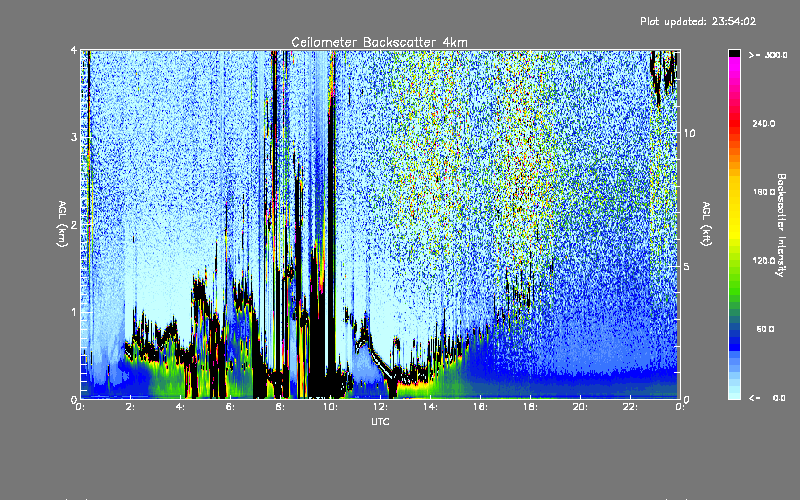The width and height of the screenshot is (800, 500).
Task: Click the '<= 0.0' colorbar label
Action: pos(767,398)
